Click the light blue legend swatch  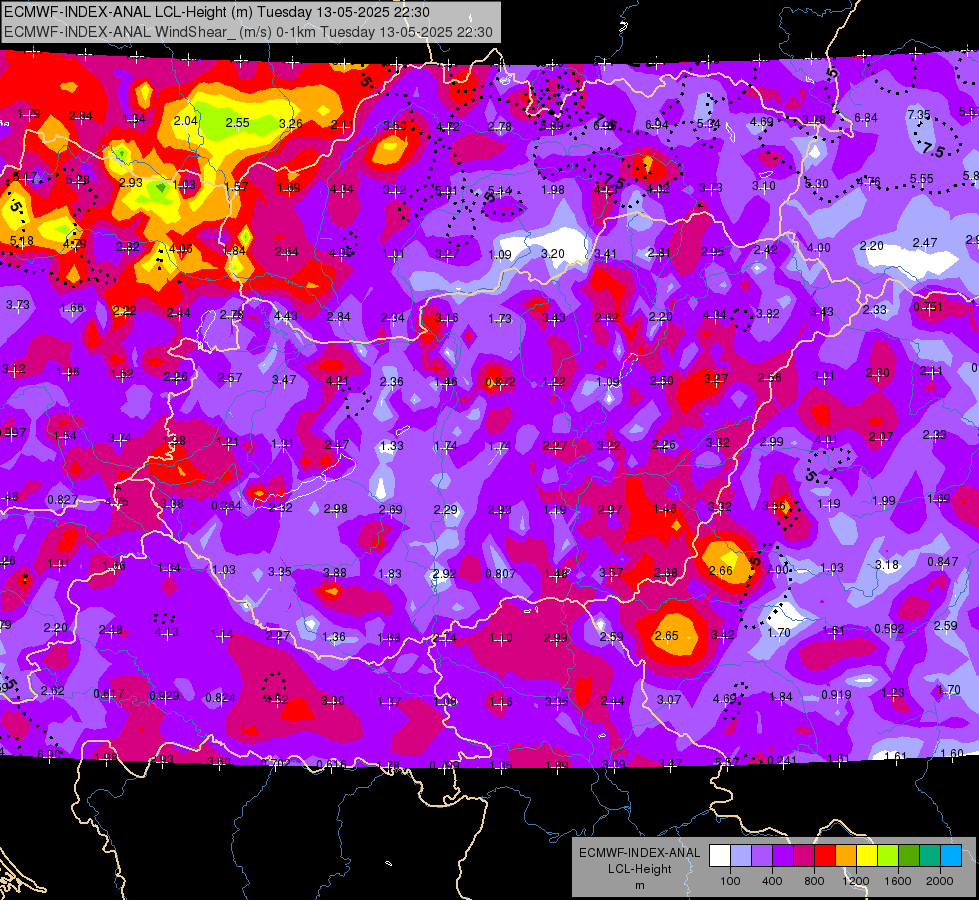[x=951, y=855]
